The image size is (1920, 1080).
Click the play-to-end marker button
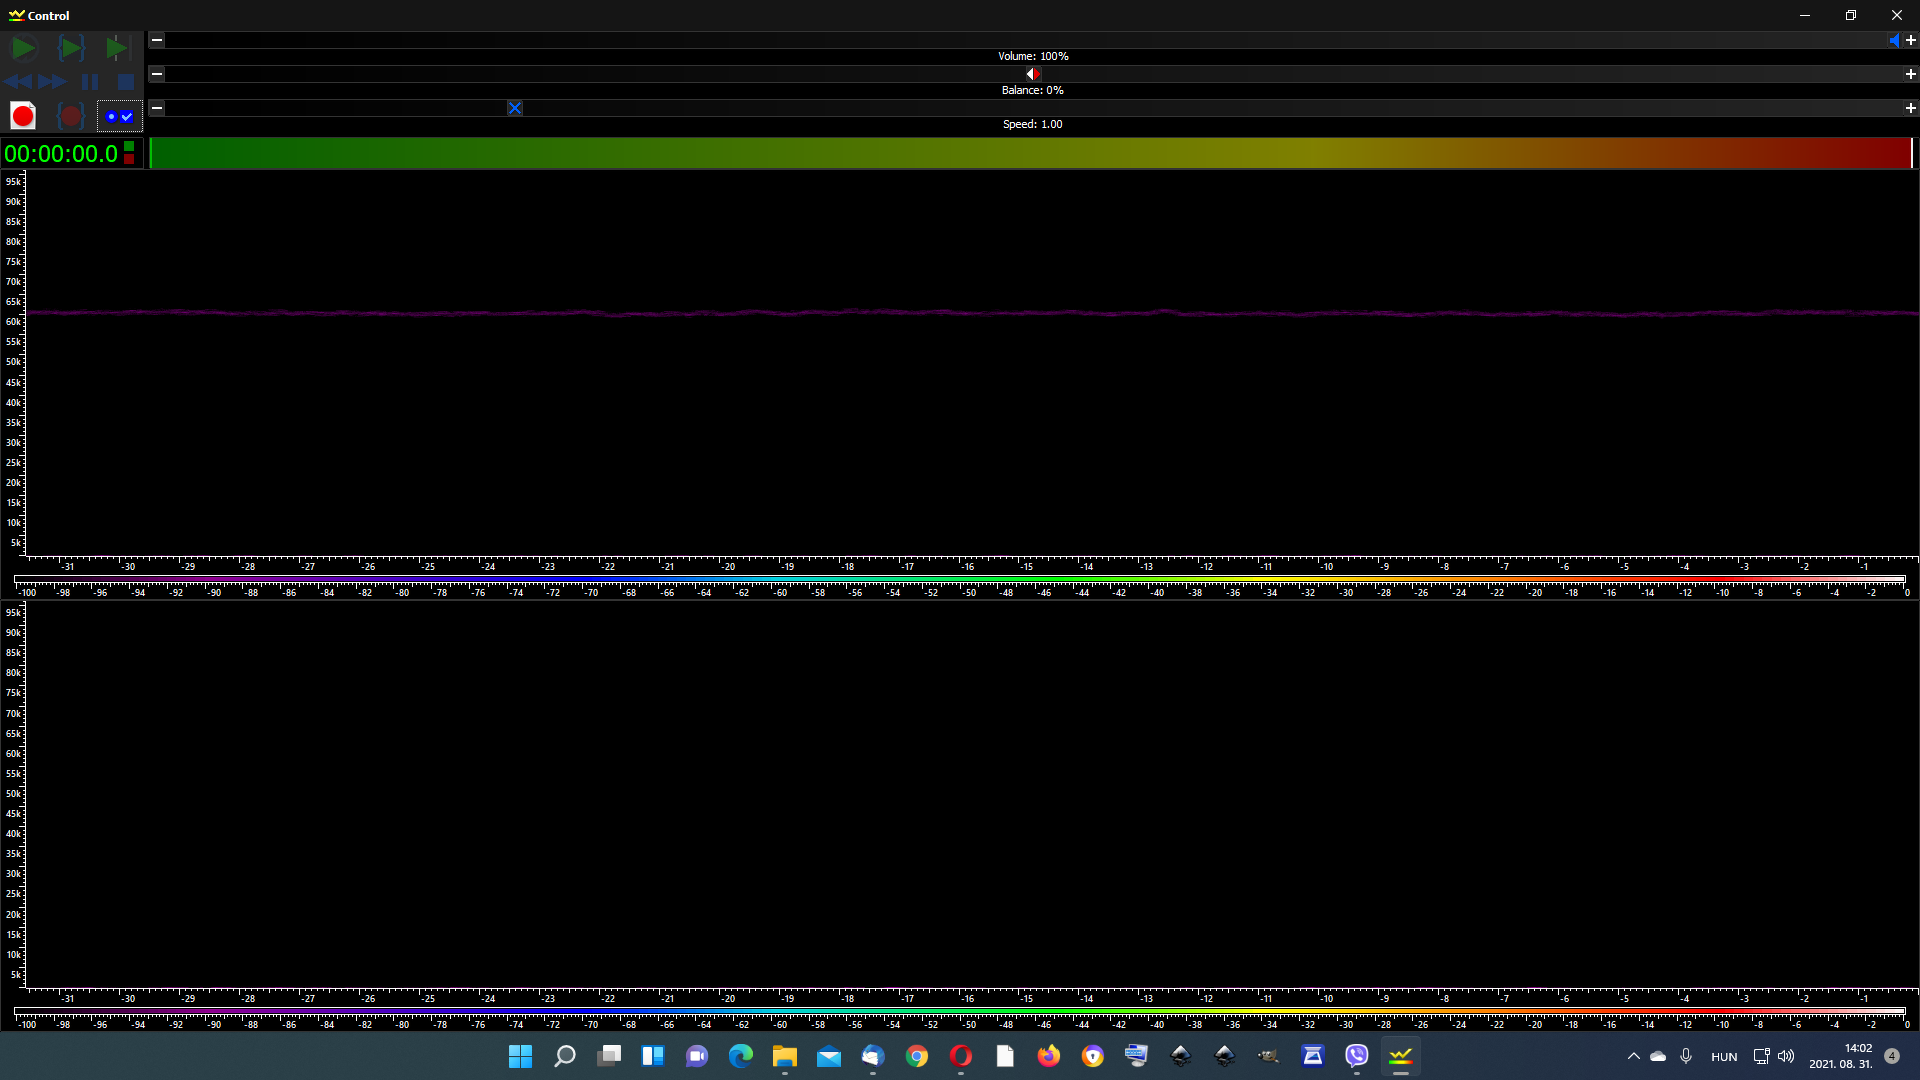(117, 48)
